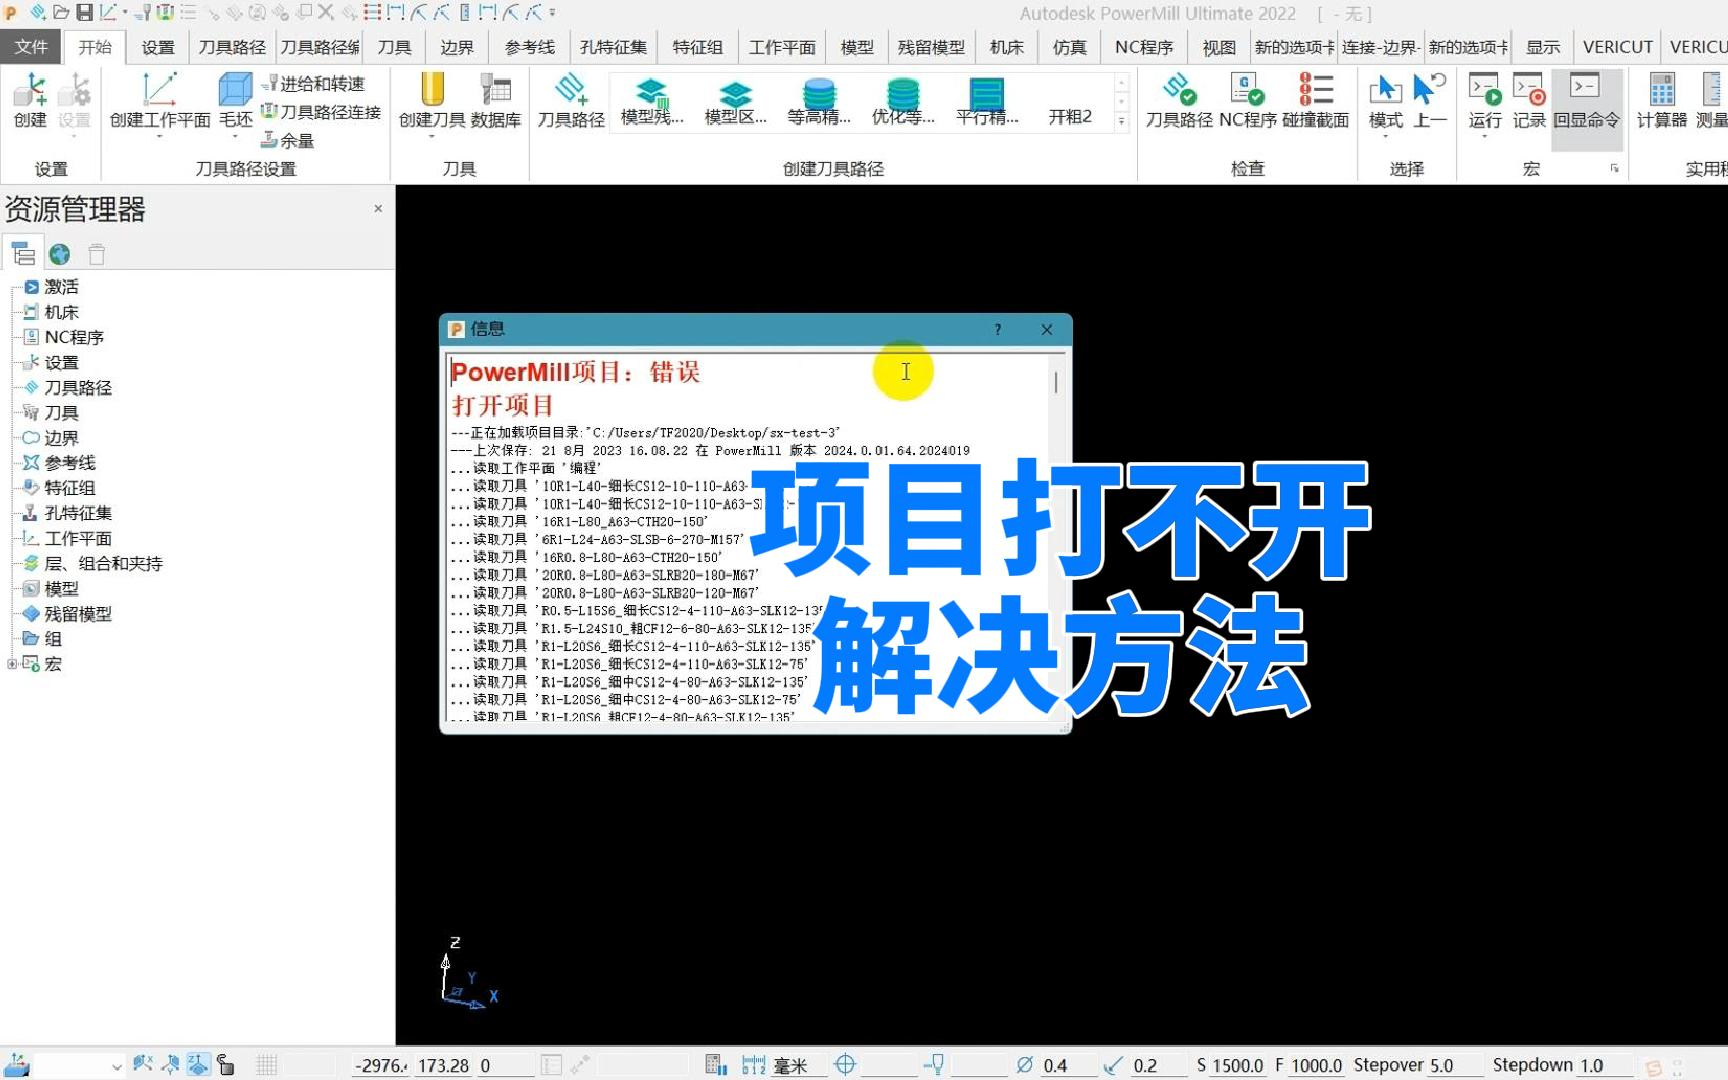Click the 毫米 units indicator

[791, 1066]
